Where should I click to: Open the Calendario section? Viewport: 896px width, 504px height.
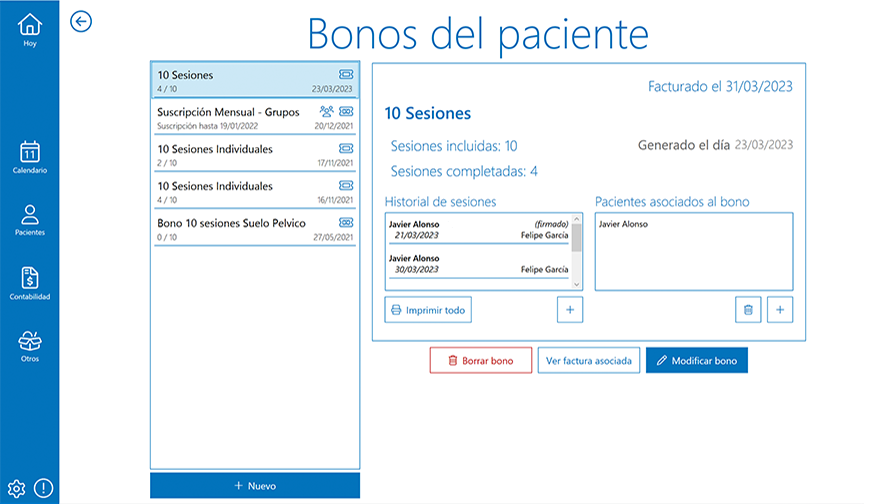(x=30, y=157)
